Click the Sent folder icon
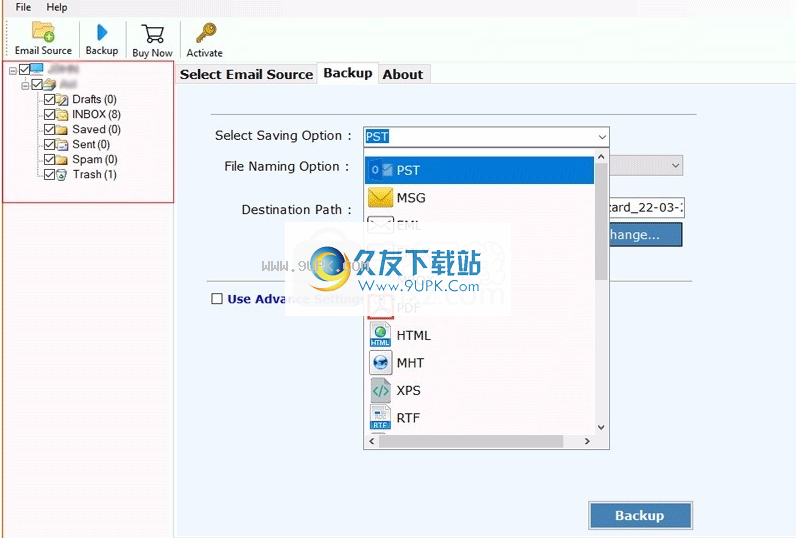 click(62, 145)
